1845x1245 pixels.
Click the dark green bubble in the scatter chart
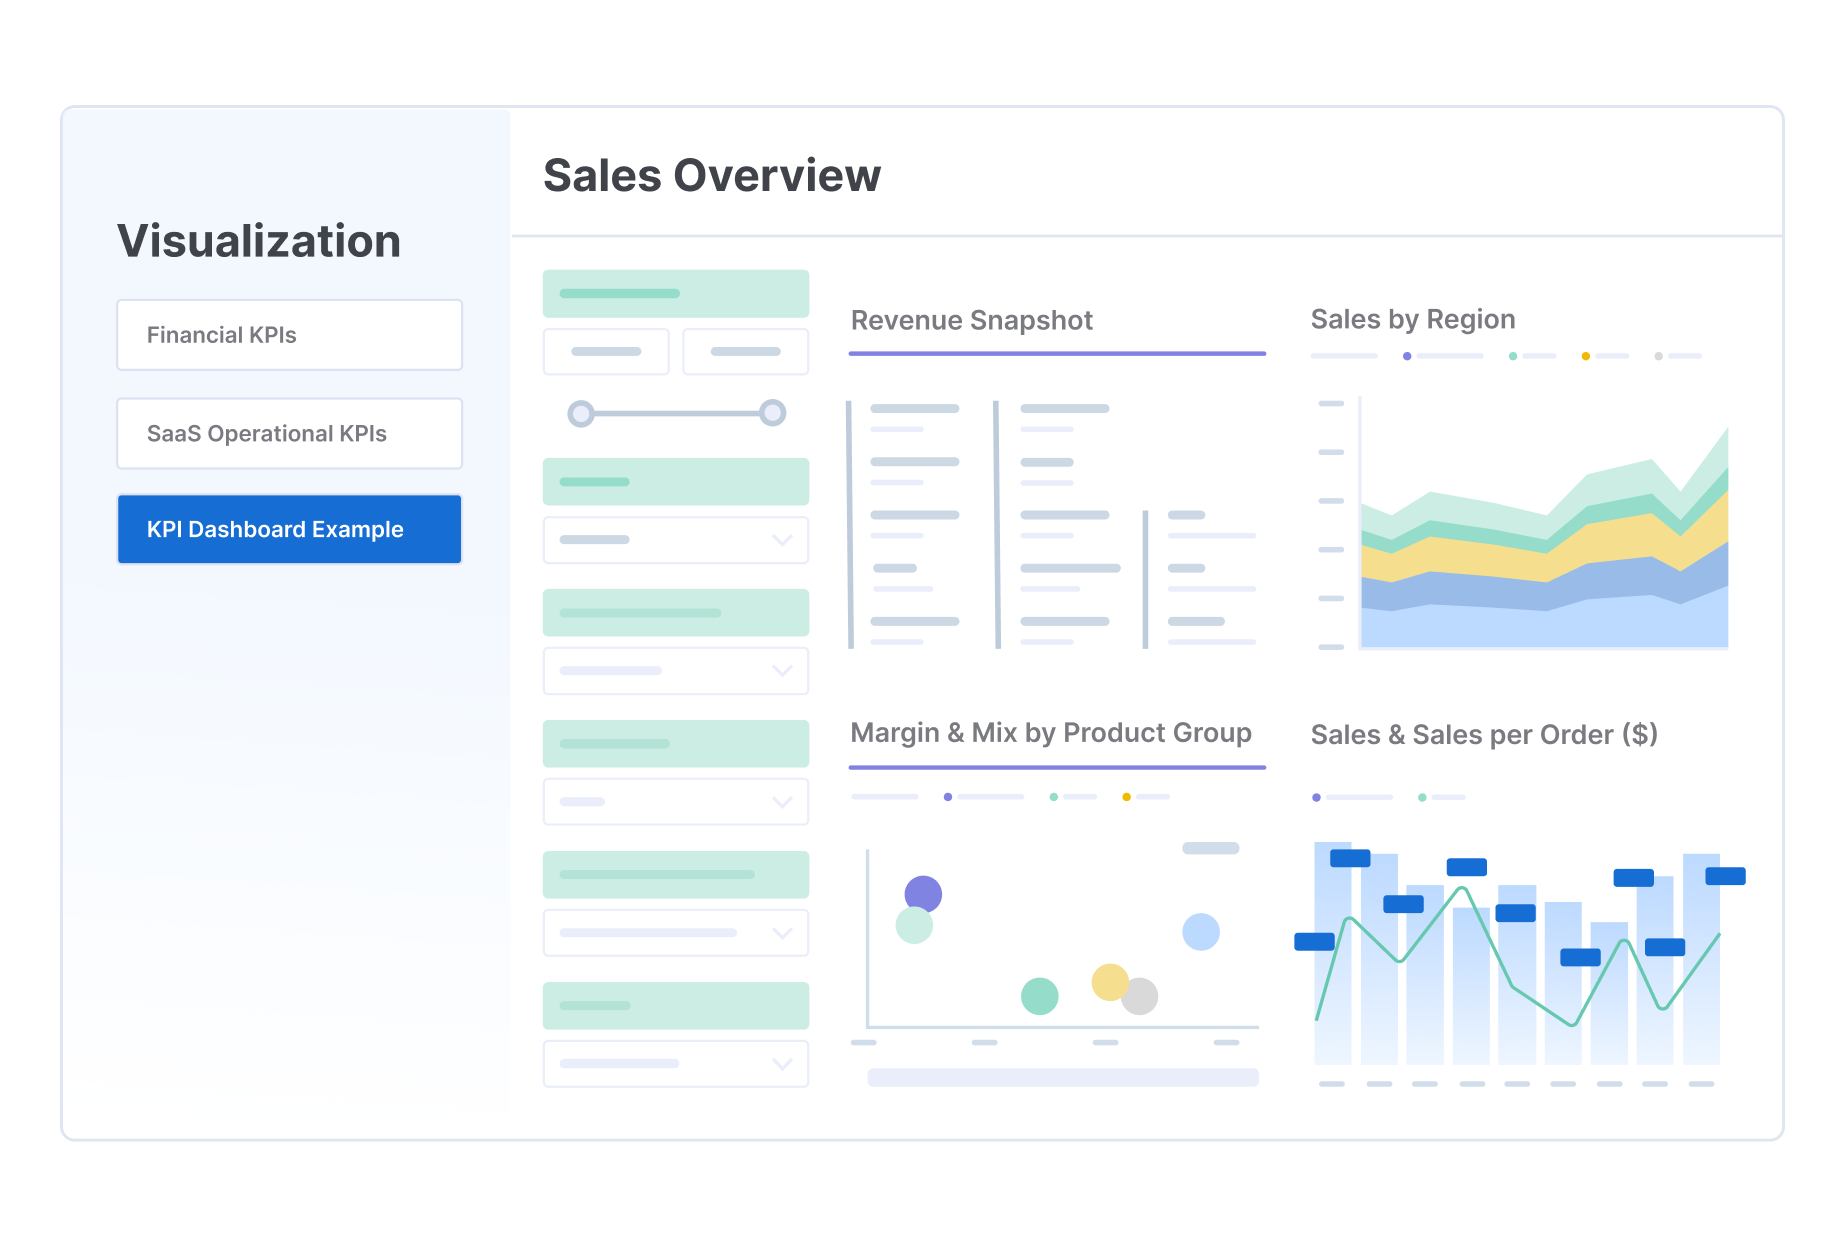[1040, 996]
